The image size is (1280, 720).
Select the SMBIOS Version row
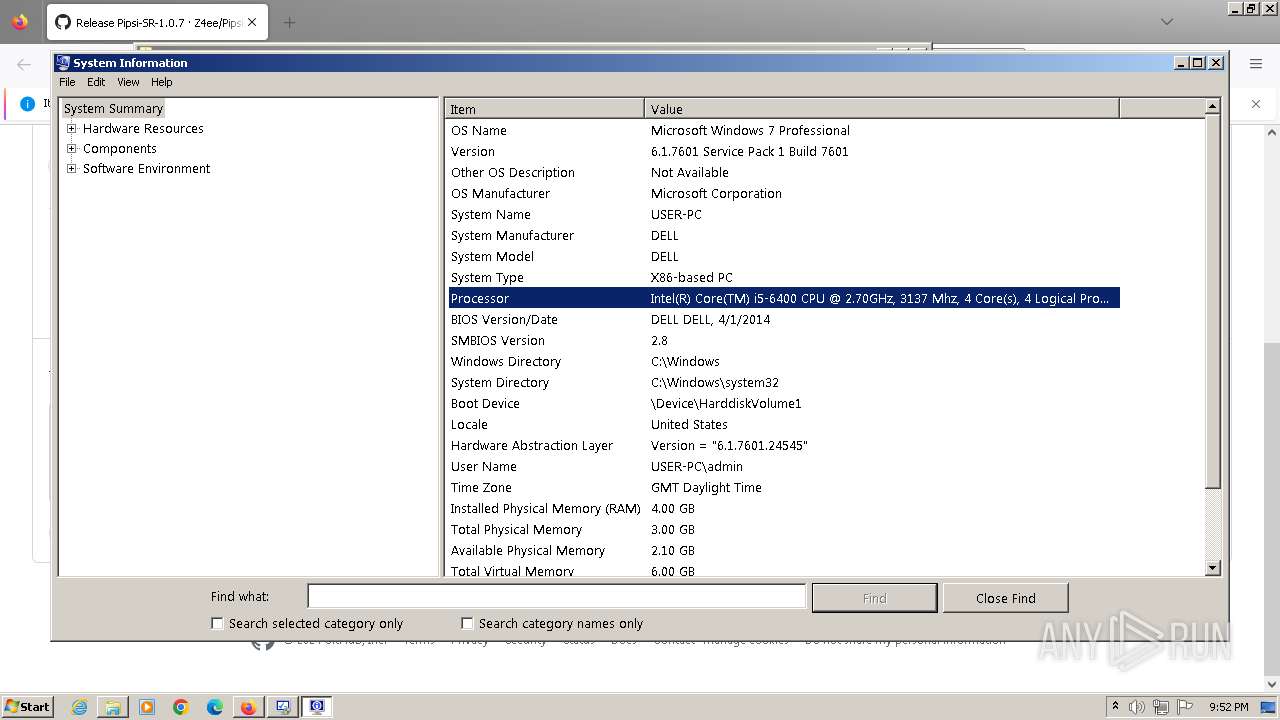[783, 341]
